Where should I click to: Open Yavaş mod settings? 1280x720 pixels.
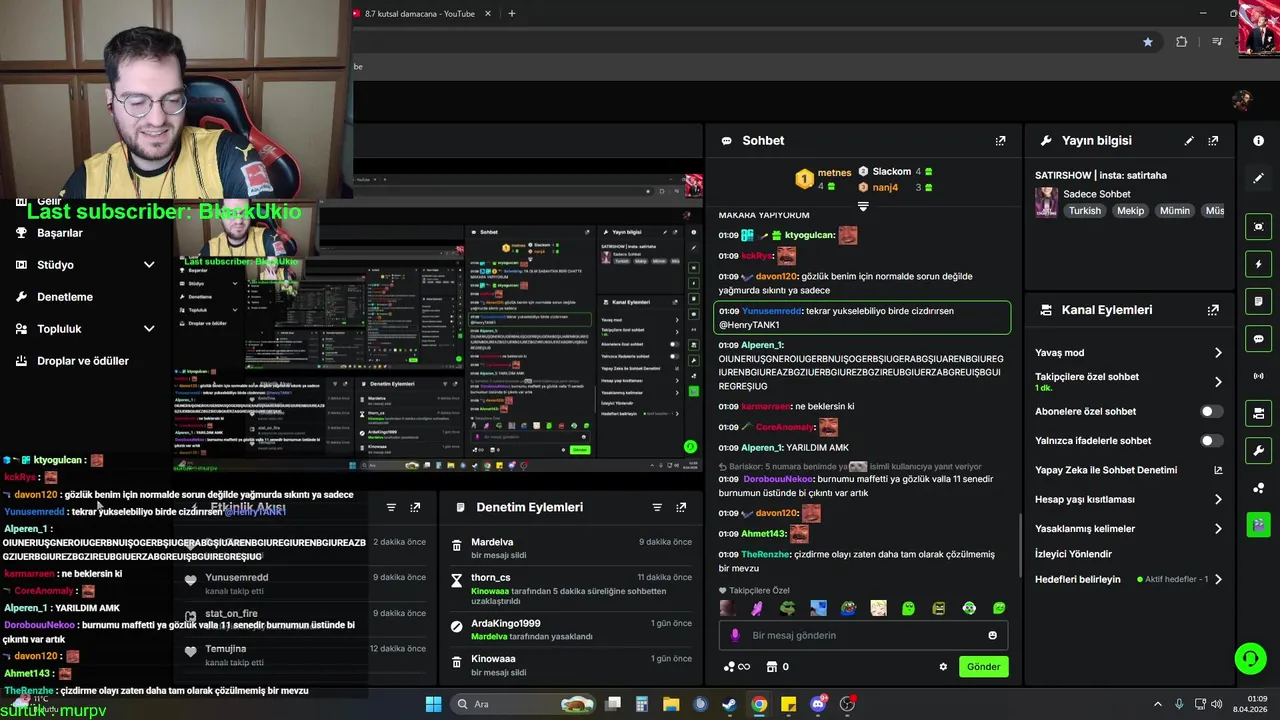[x=1128, y=353]
